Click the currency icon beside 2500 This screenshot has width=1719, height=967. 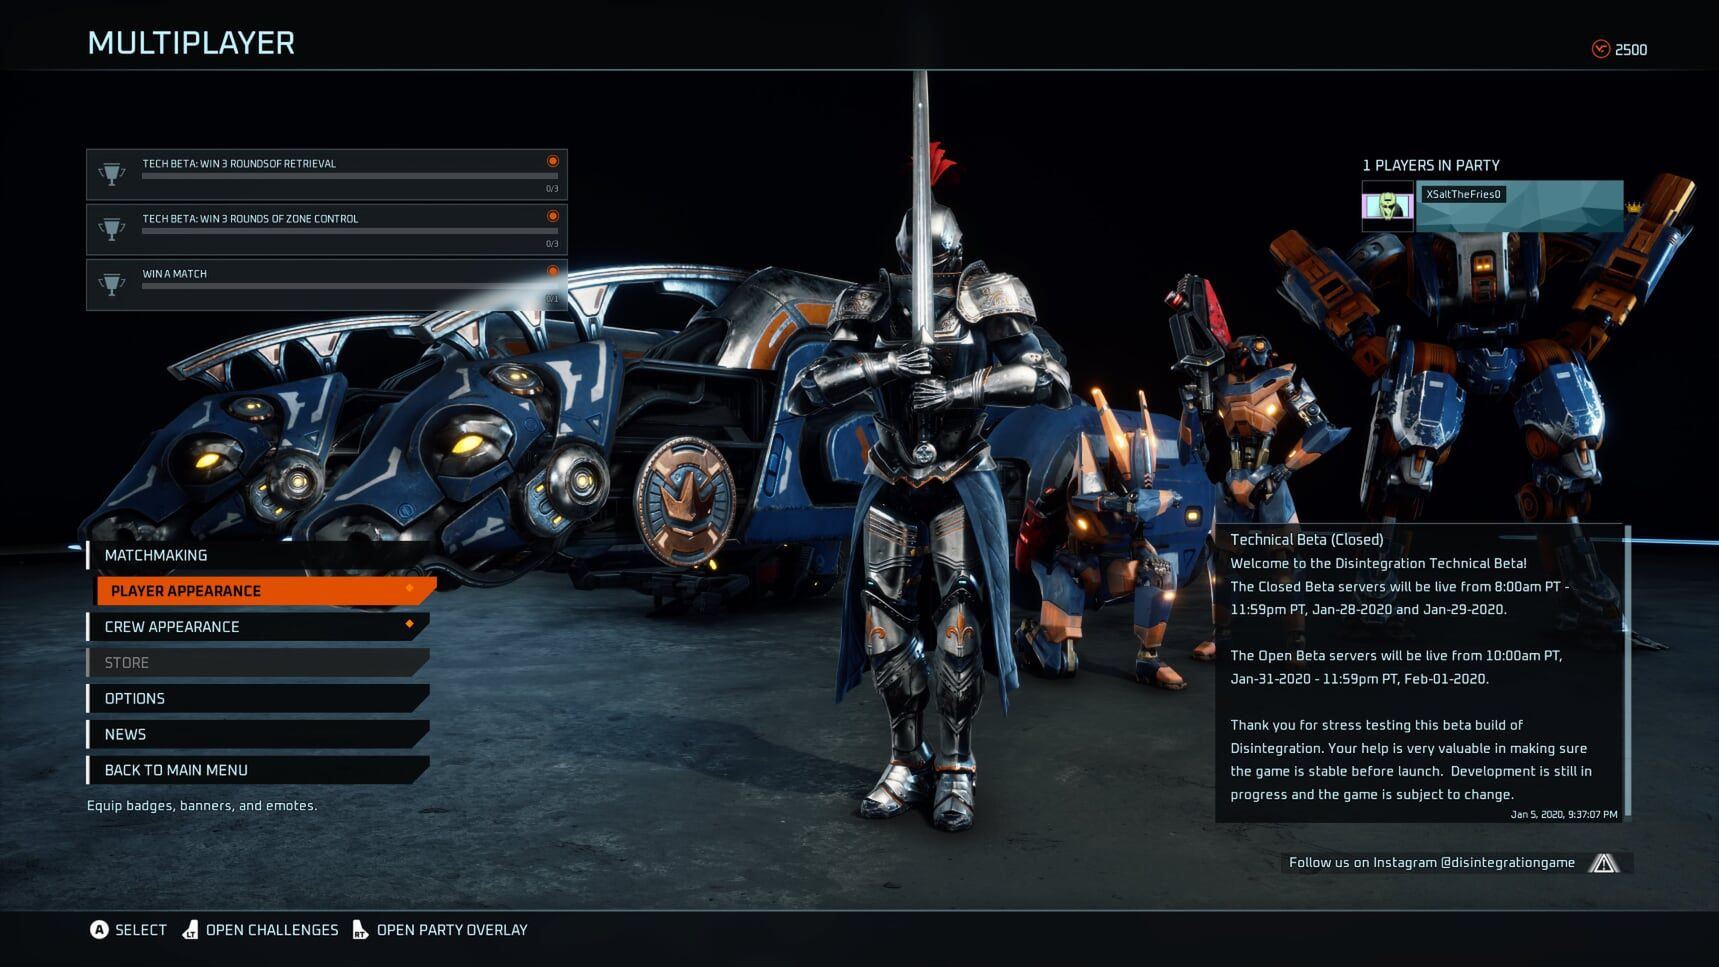[1601, 49]
